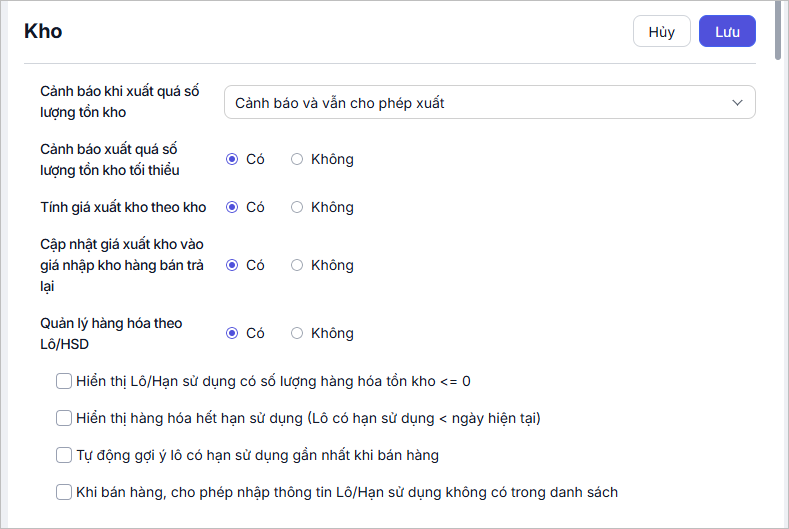Image resolution: width=789 pixels, height=529 pixels.
Task: Click the dropdown chevron arrow icon
Action: [x=738, y=102]
